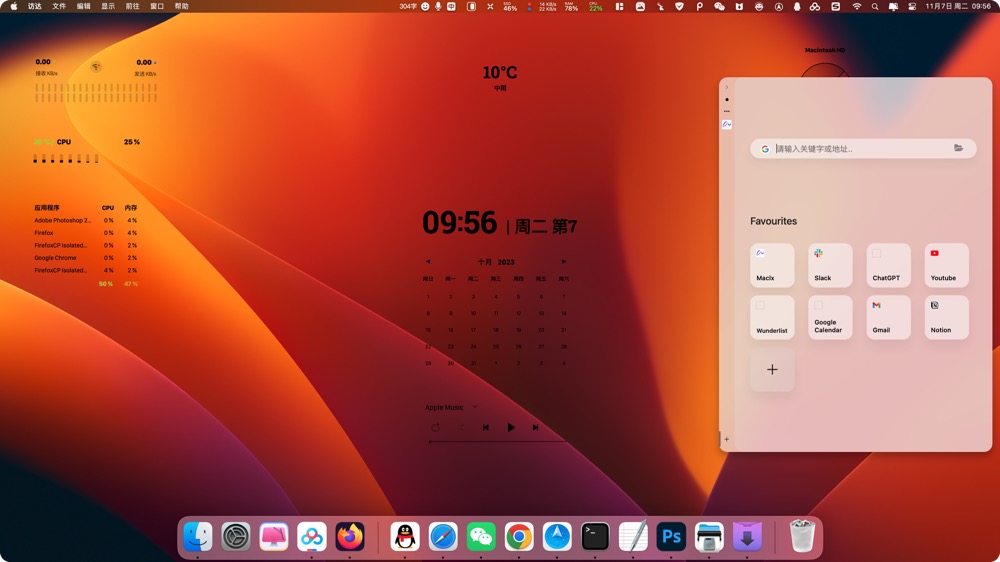Toggle shuffle in music widget
The width and height of the screenshot is (1000, 562).
[x=460, y=427]
